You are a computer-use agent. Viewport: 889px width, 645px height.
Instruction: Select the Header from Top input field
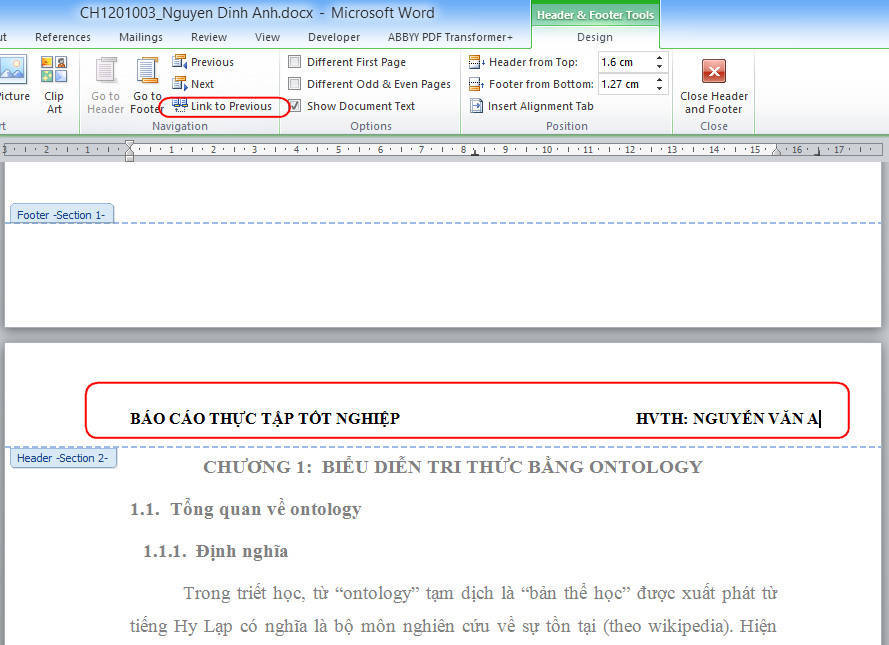click(x=622, y=61)
